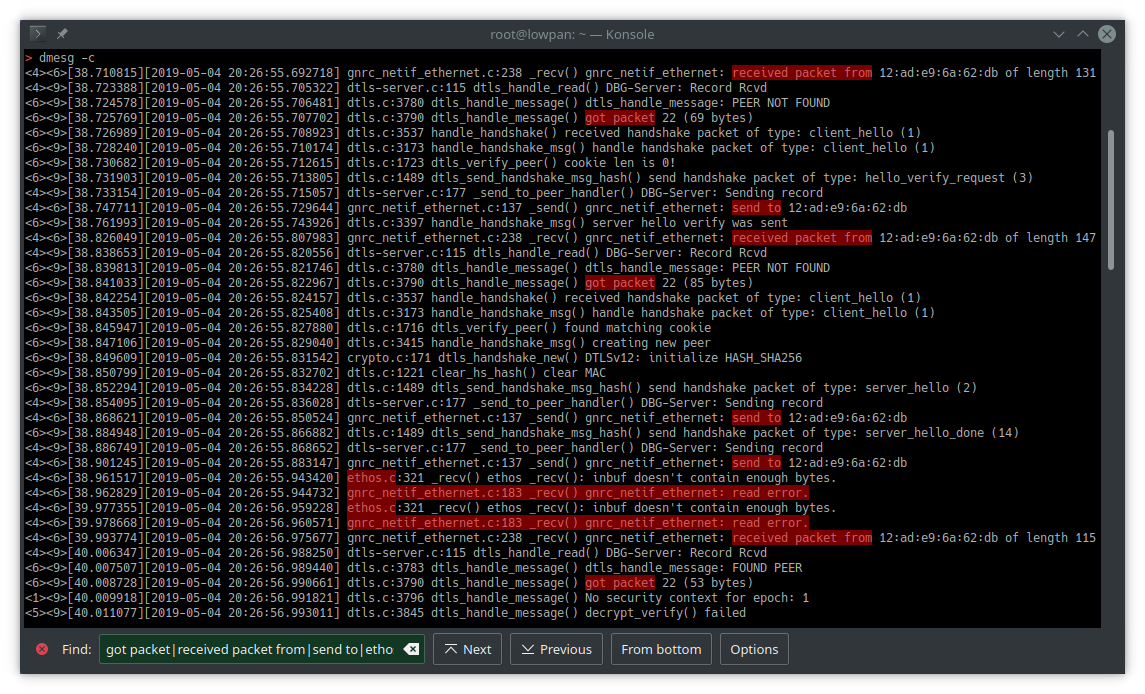This screenshot has height=694, width=1145.
Task: Toggle the pin window icon in title bar
Action: [x=62, y=34]
